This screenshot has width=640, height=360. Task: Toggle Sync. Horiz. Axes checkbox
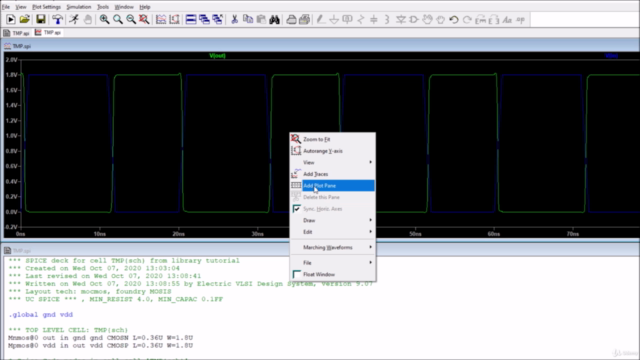pos(296,209)
